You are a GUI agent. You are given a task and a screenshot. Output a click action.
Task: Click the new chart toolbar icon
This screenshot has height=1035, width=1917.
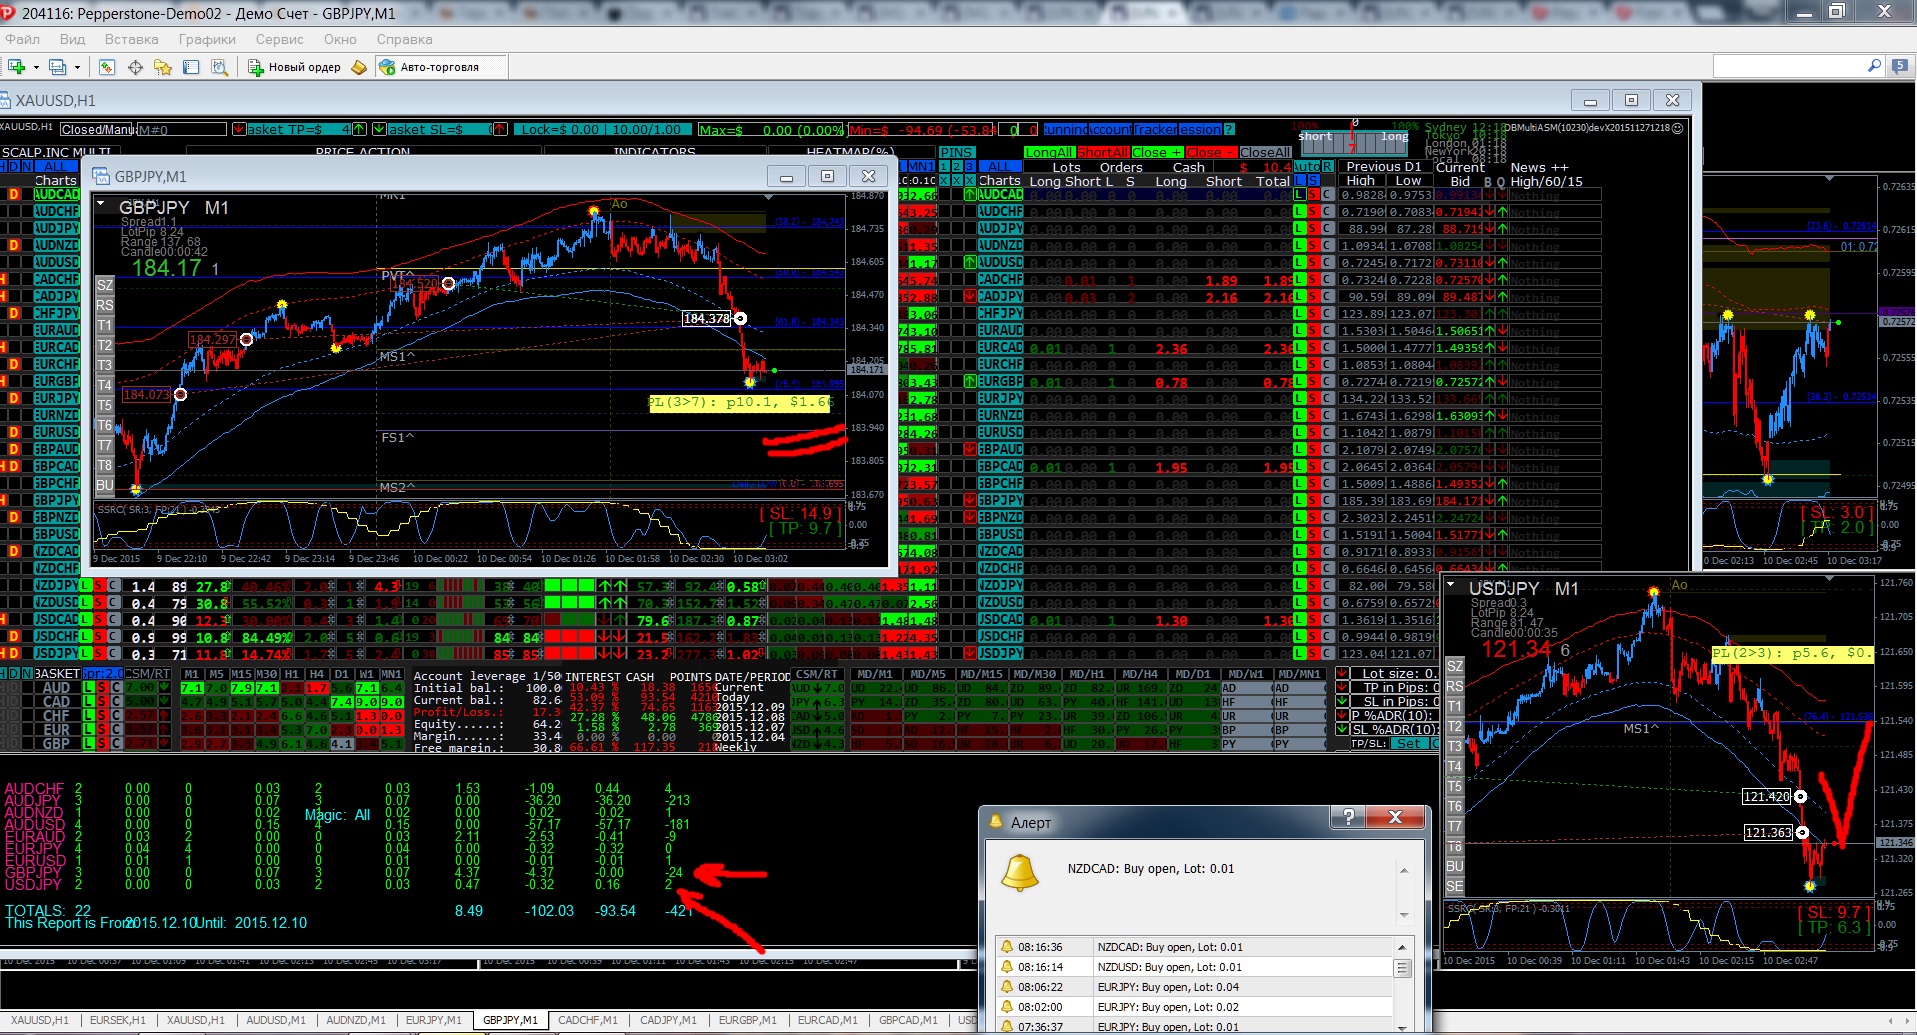pos(16,67)
